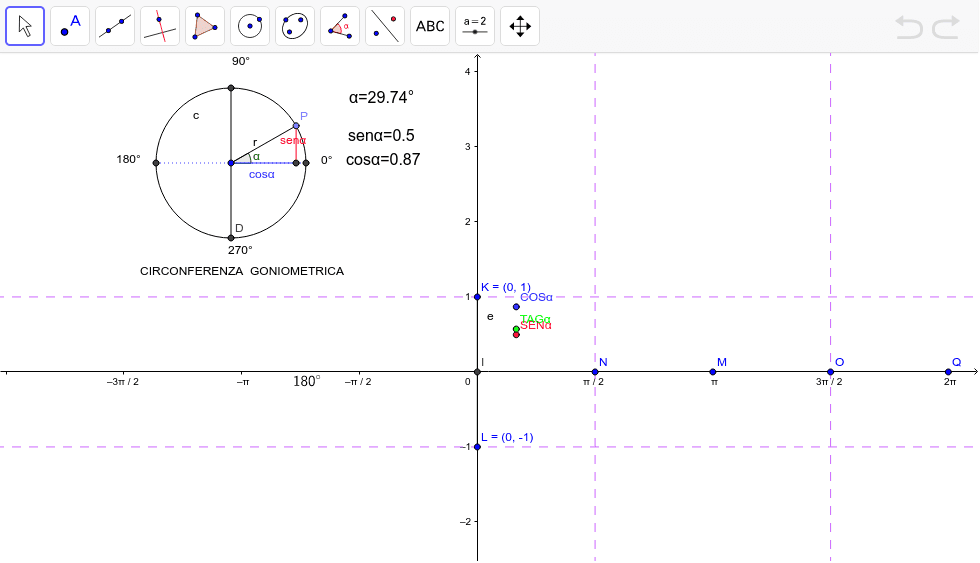Select the Circle with center tool
Image resolution: width=980 pixels, height=563 pixels.
(250, 26)
